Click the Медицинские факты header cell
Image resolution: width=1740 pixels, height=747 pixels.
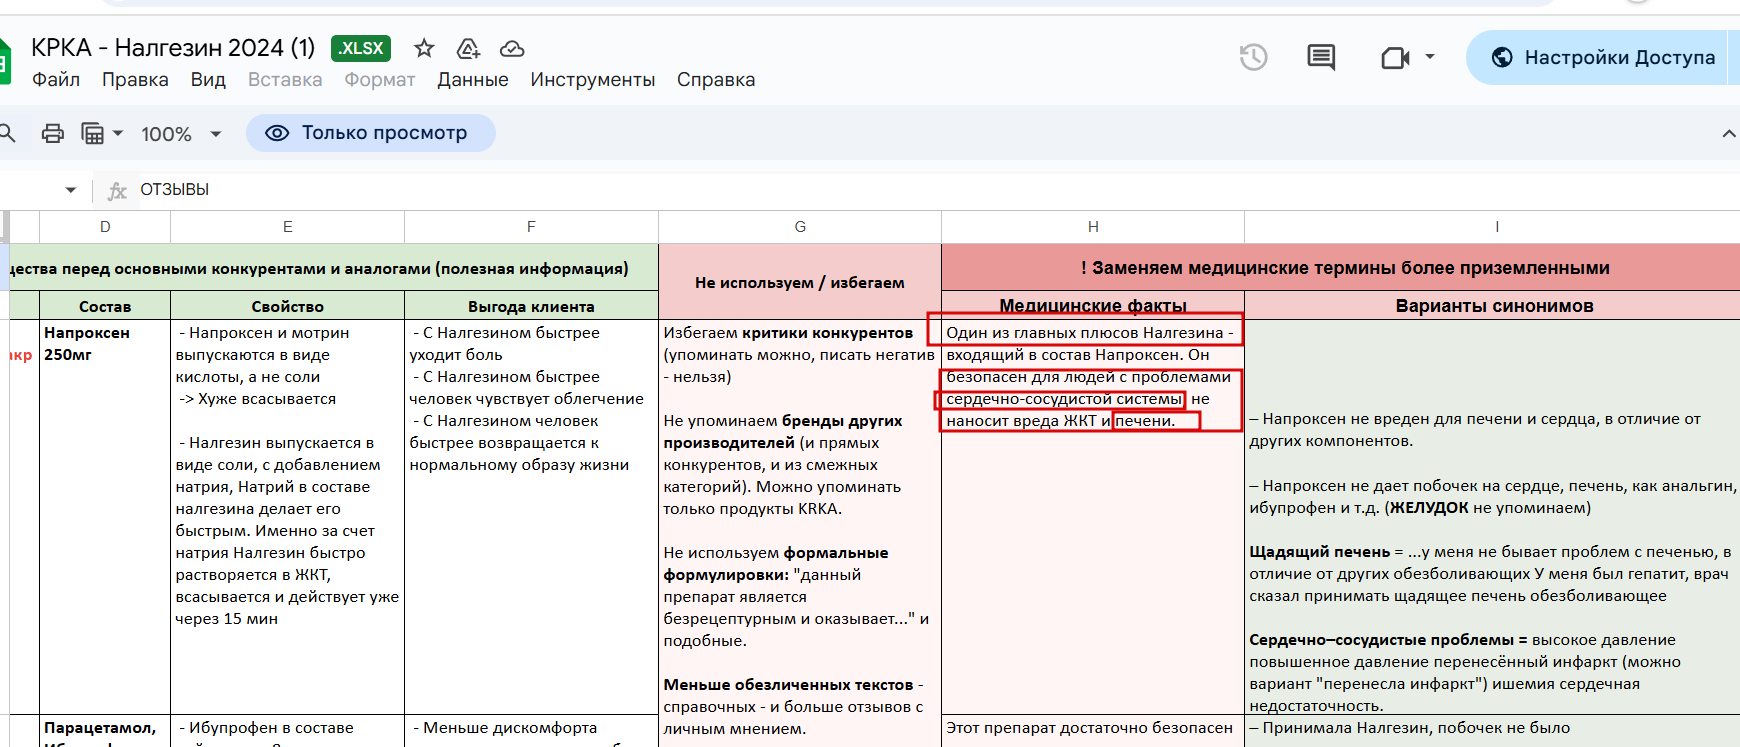pyautogui.click(x=1093, y=306)
